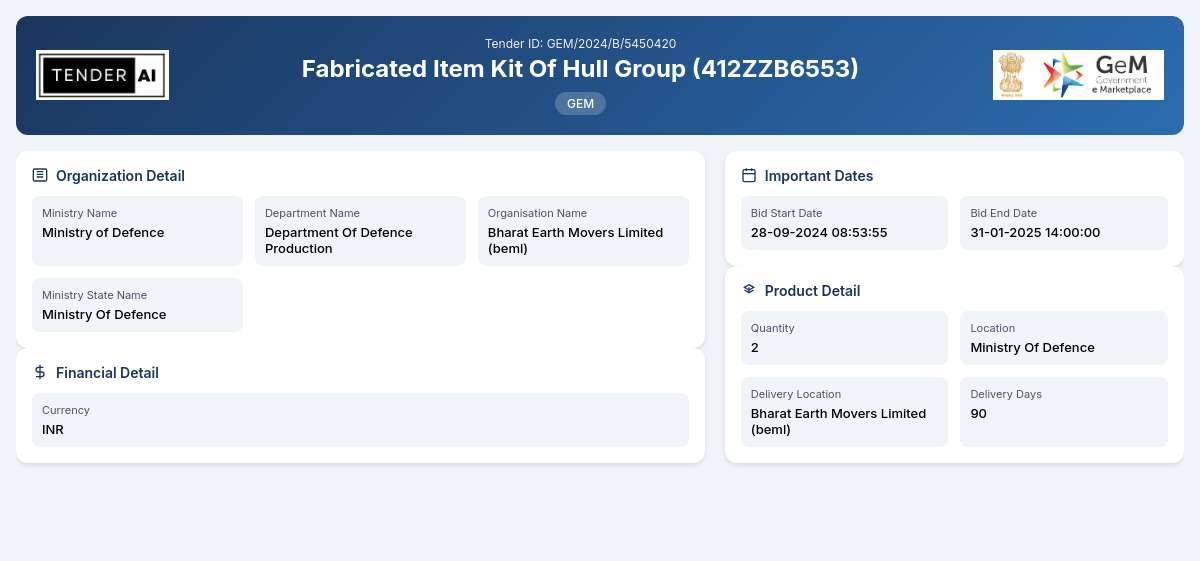
Task: Select the Currency INR field
Action: click(360, 420)
